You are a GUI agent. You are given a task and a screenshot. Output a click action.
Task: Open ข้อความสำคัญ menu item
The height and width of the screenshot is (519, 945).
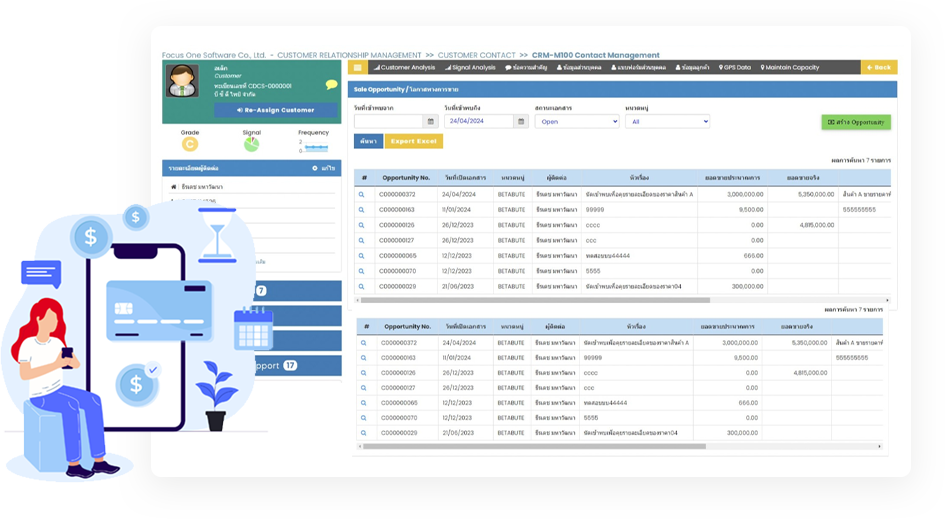[x=526, y=68]
